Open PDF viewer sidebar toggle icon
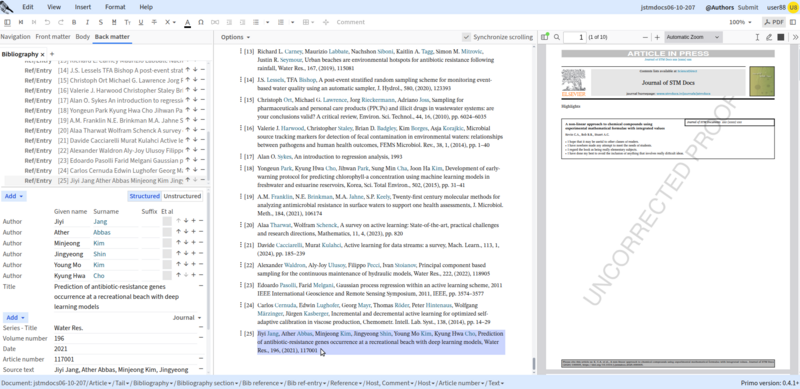 (545, 37)
